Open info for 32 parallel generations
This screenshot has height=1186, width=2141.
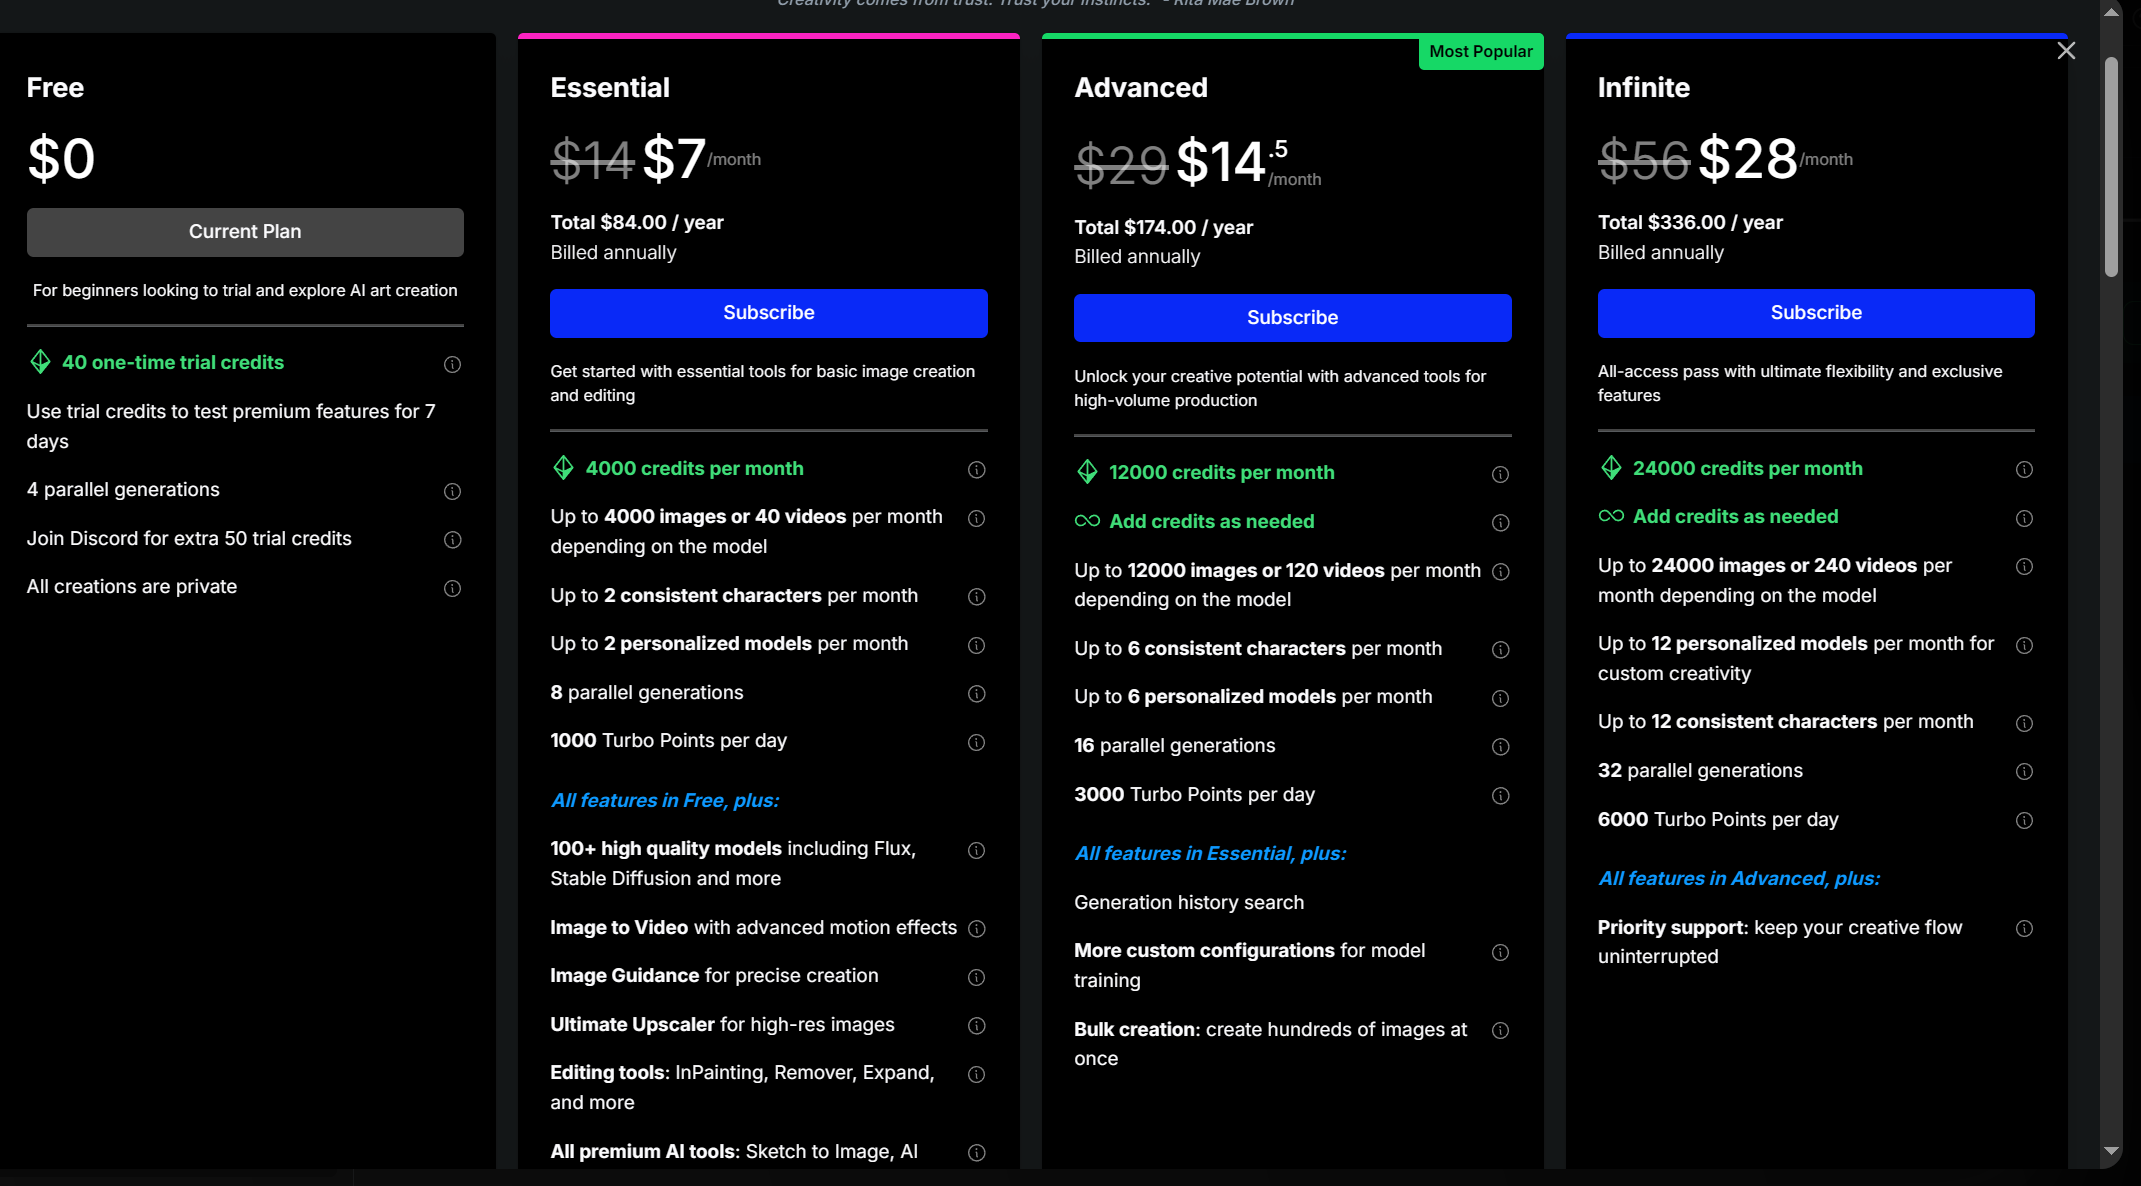(2024, 772)
